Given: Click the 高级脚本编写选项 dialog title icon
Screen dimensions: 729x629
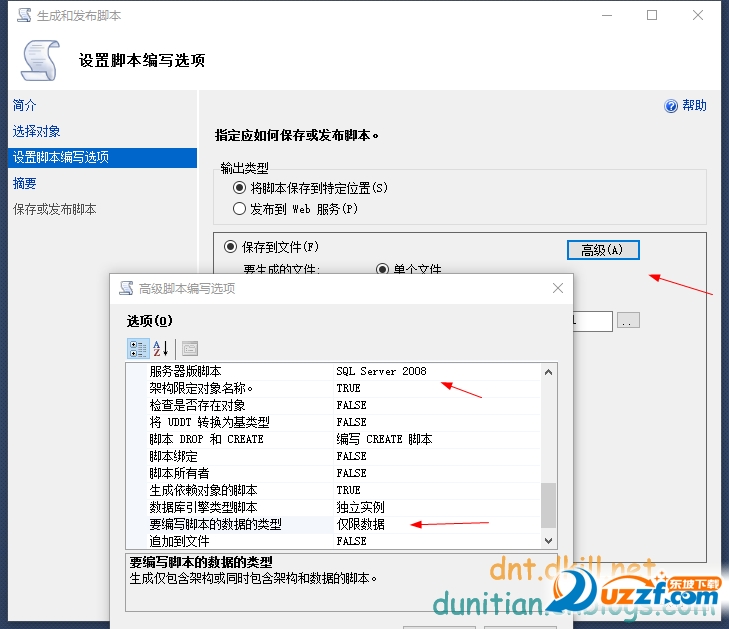Looking at the screenshot, I should click(126, 289).
